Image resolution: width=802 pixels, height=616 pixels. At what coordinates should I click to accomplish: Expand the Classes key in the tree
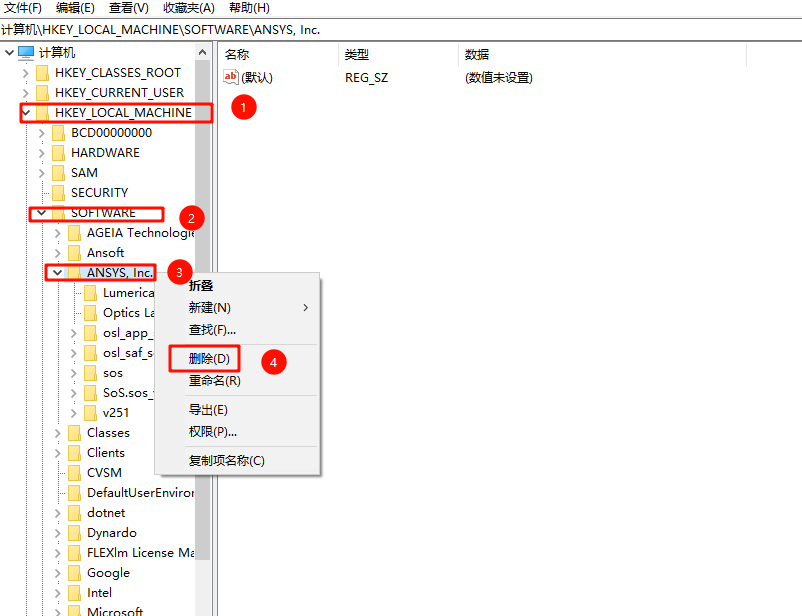point(58,432)
